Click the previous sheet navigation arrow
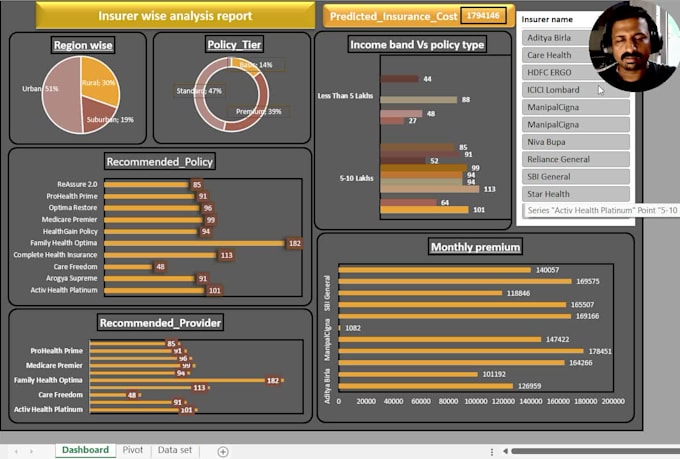Screen dimensions: 680x459 coord(16,452)
